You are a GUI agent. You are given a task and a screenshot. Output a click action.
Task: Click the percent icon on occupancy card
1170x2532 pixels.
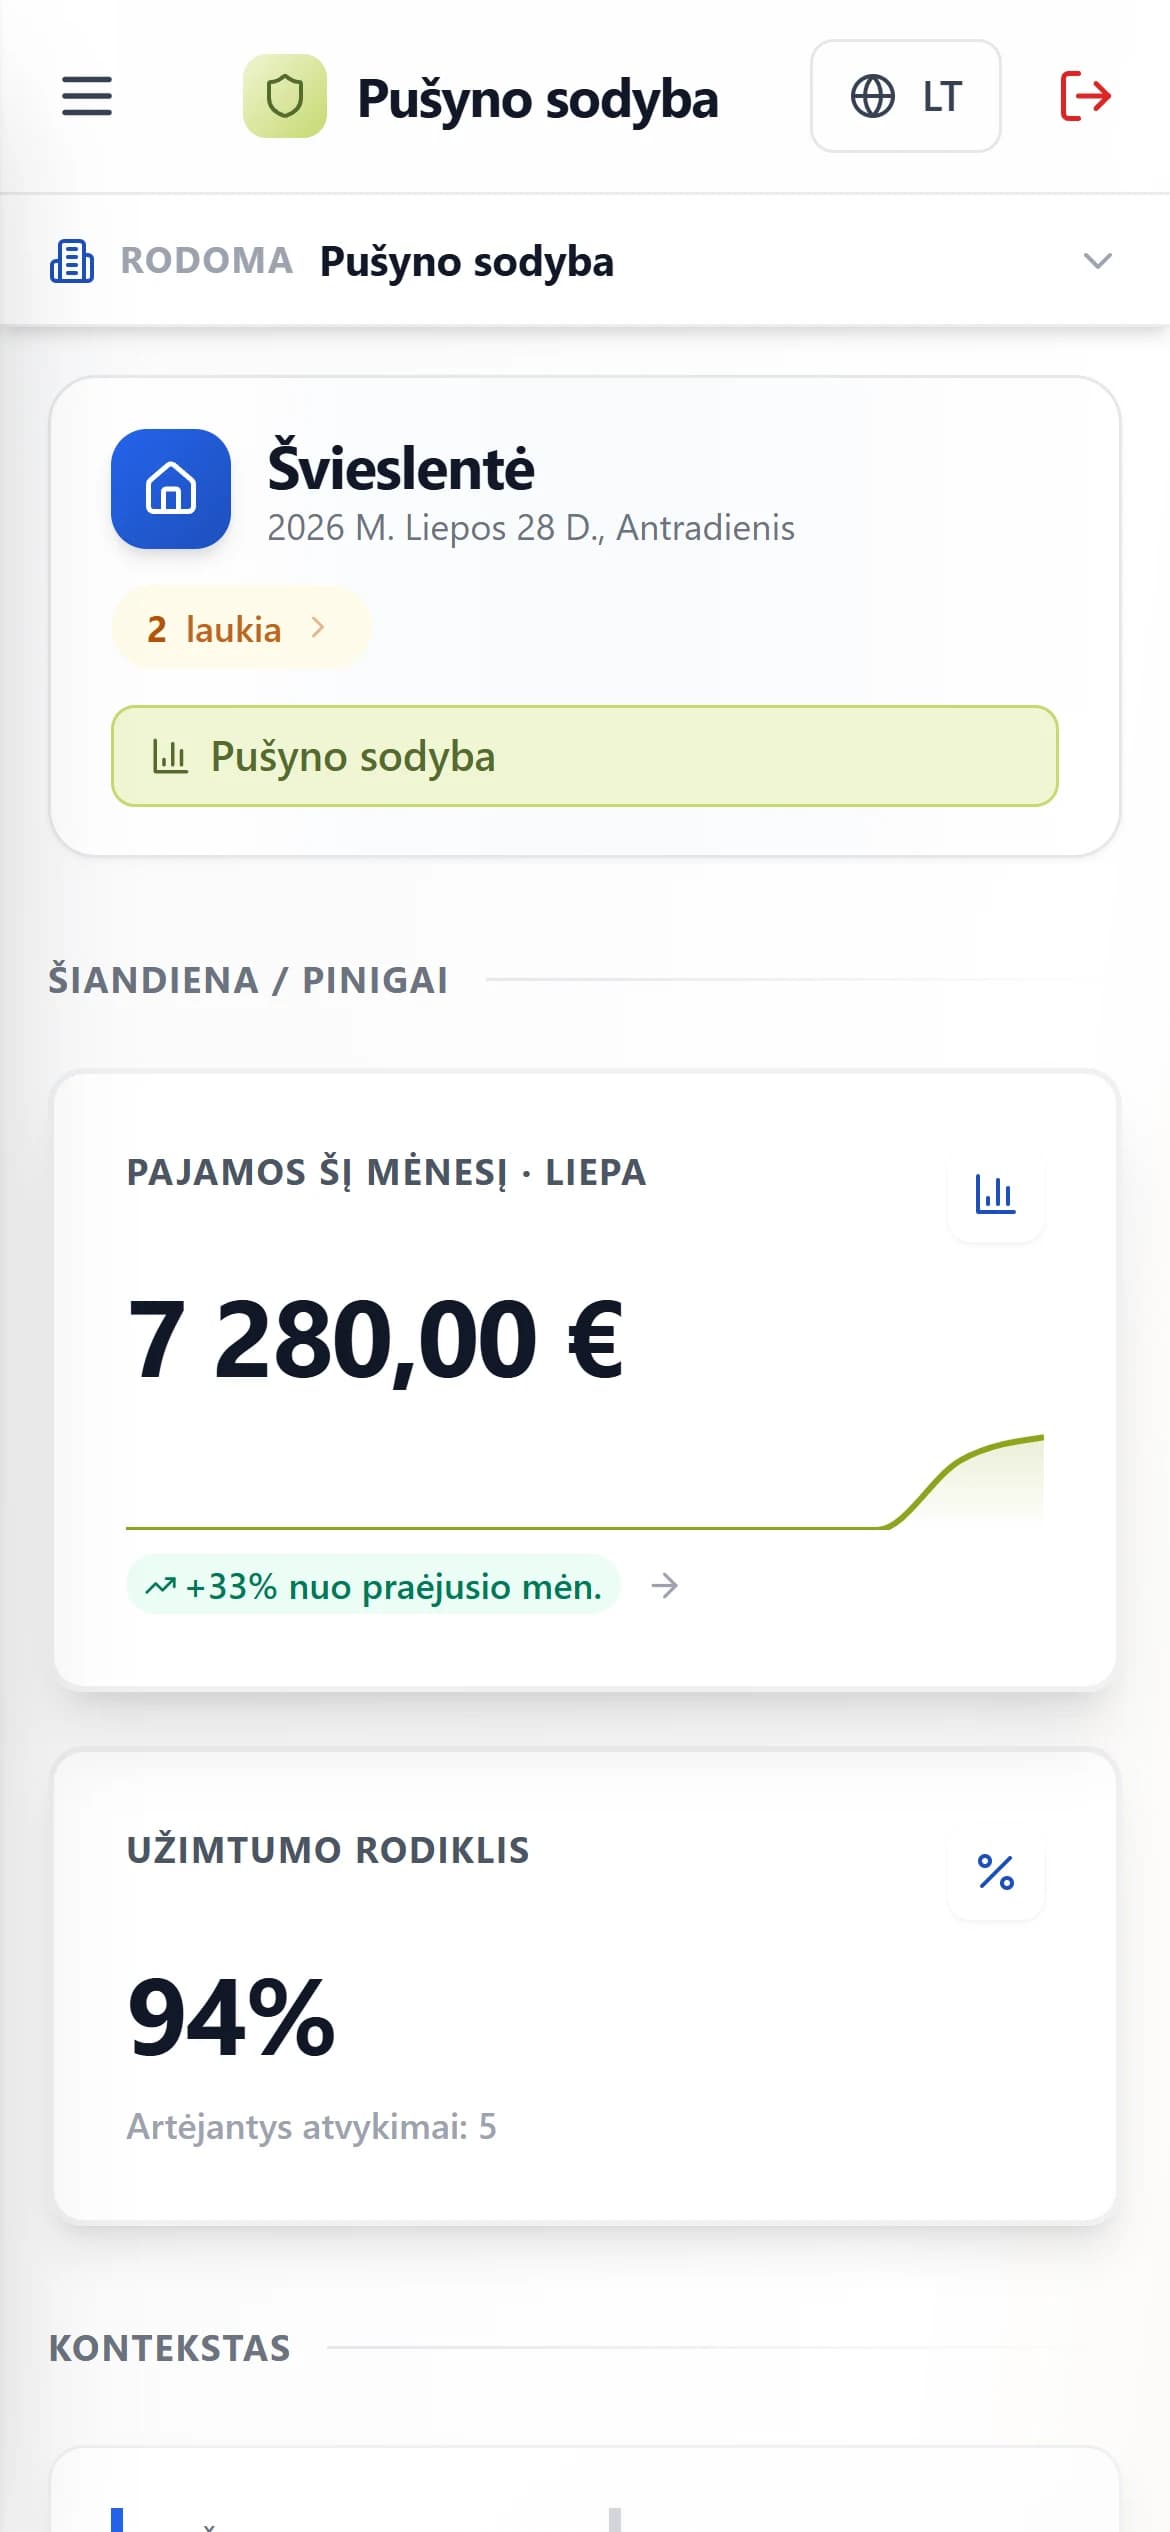click(x=996, y=1872)
